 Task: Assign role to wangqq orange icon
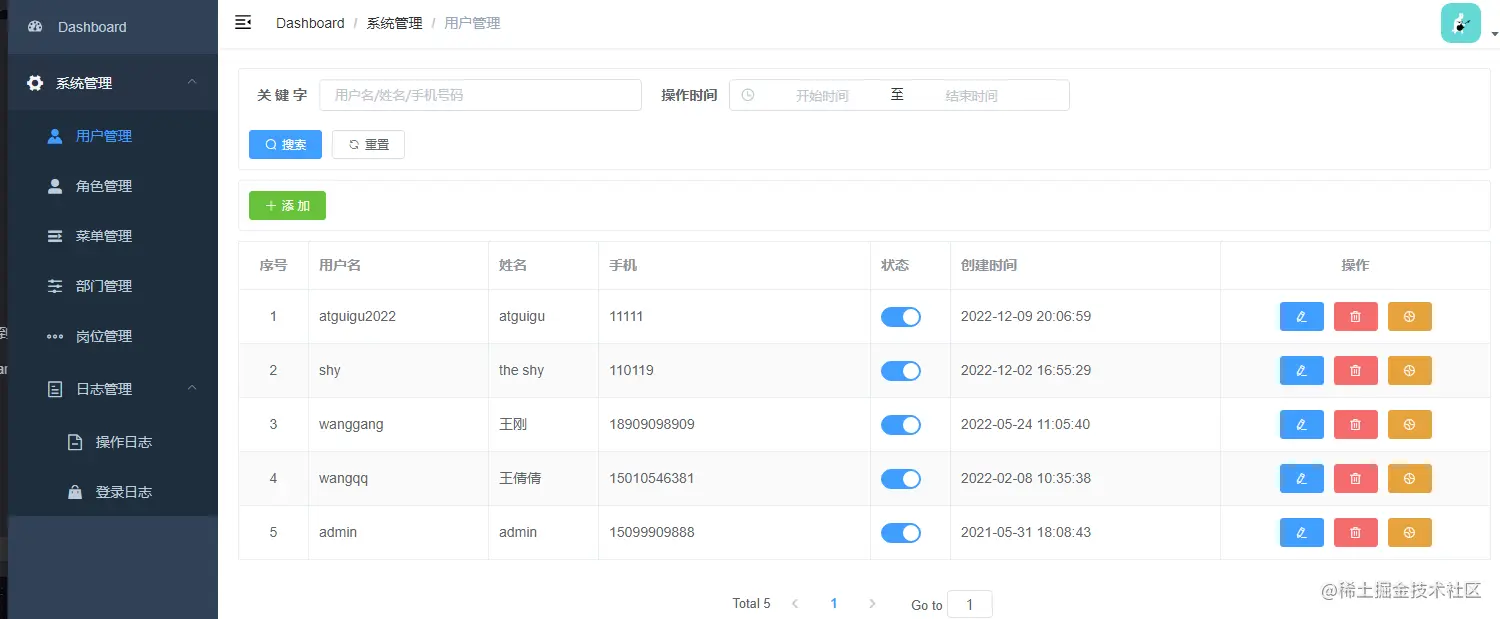coord(1409,478)
